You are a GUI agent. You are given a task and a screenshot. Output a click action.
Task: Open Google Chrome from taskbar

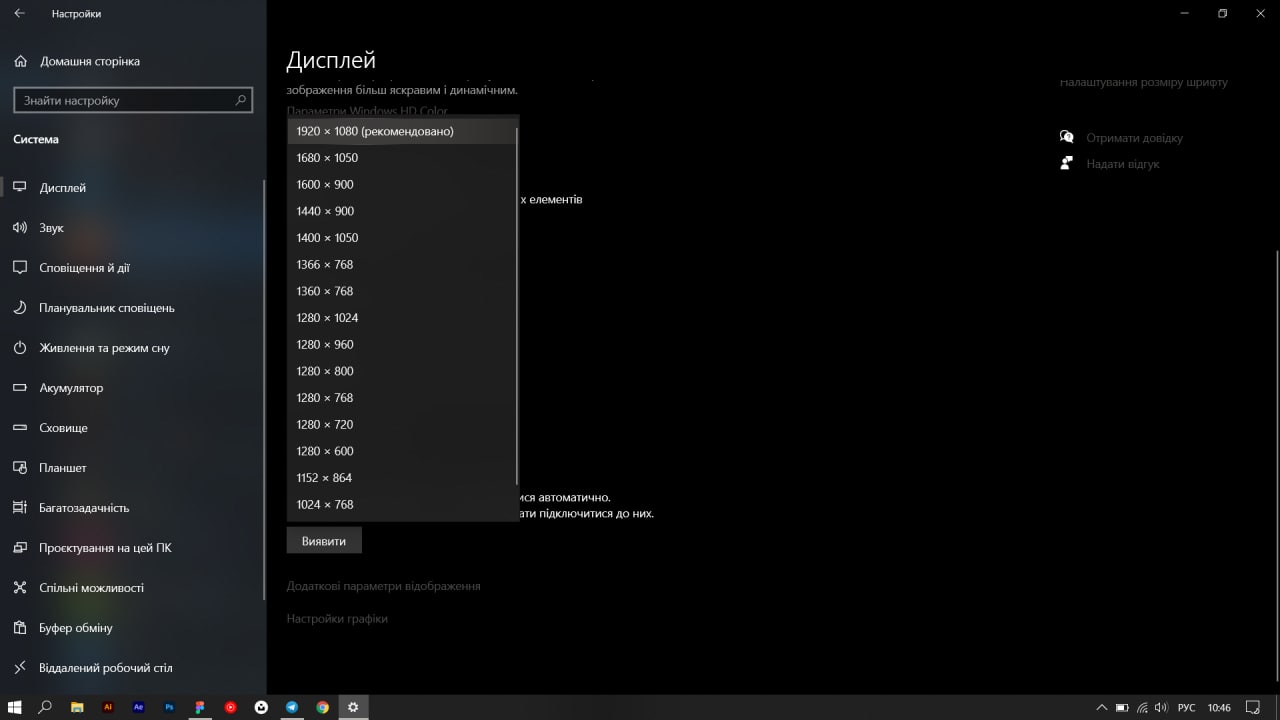coord(323,707)
